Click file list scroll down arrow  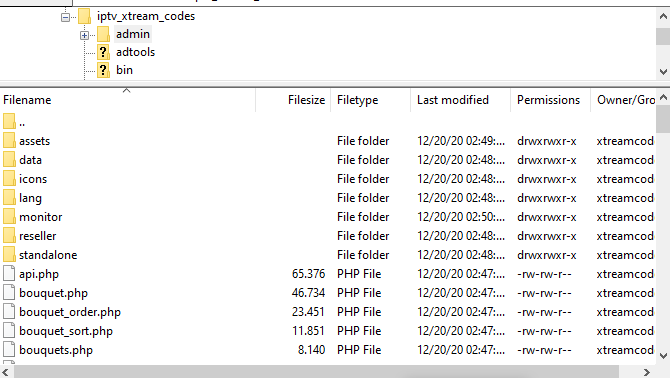tap(663, 355)
